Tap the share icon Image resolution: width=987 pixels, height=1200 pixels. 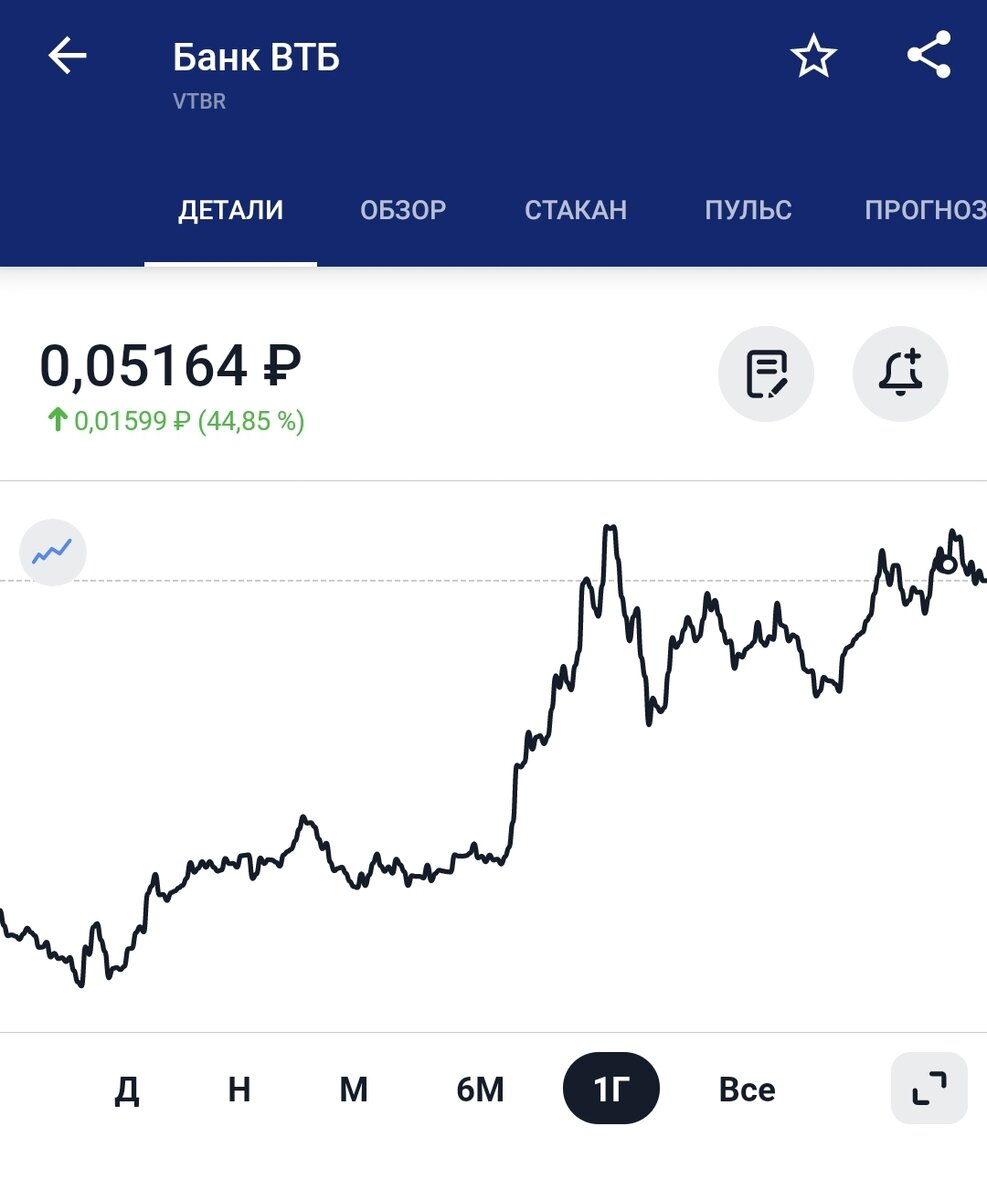(929, 55)
